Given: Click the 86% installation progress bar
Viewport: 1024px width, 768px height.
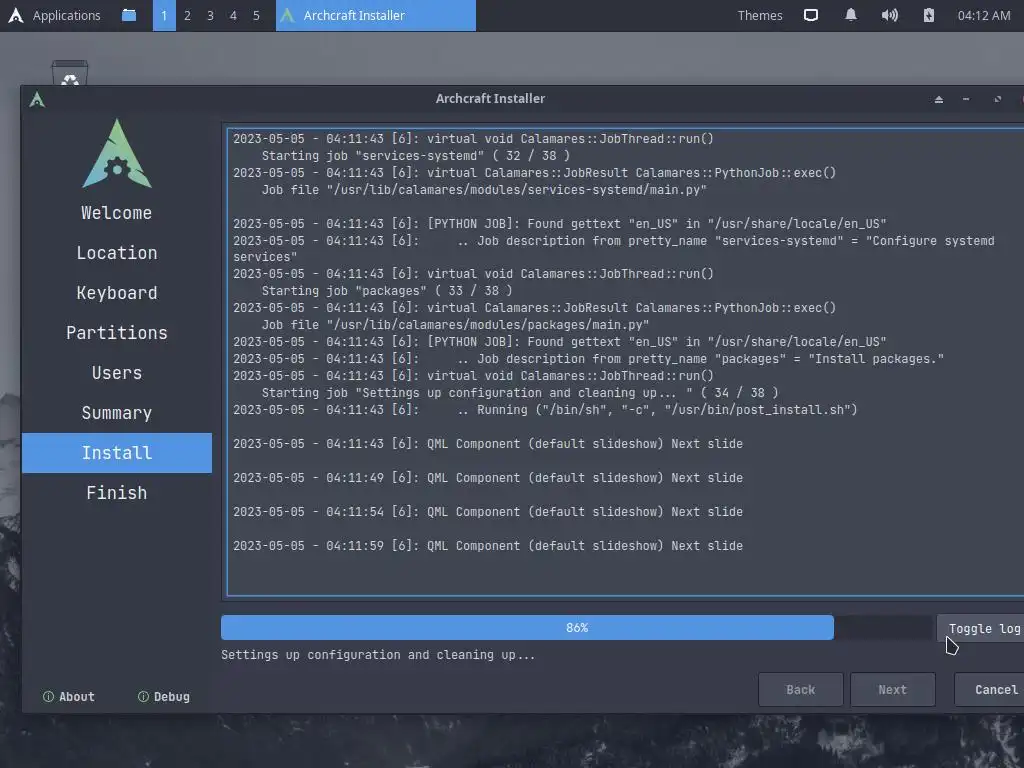Looking at the screenshot, I should pos(576,628).
